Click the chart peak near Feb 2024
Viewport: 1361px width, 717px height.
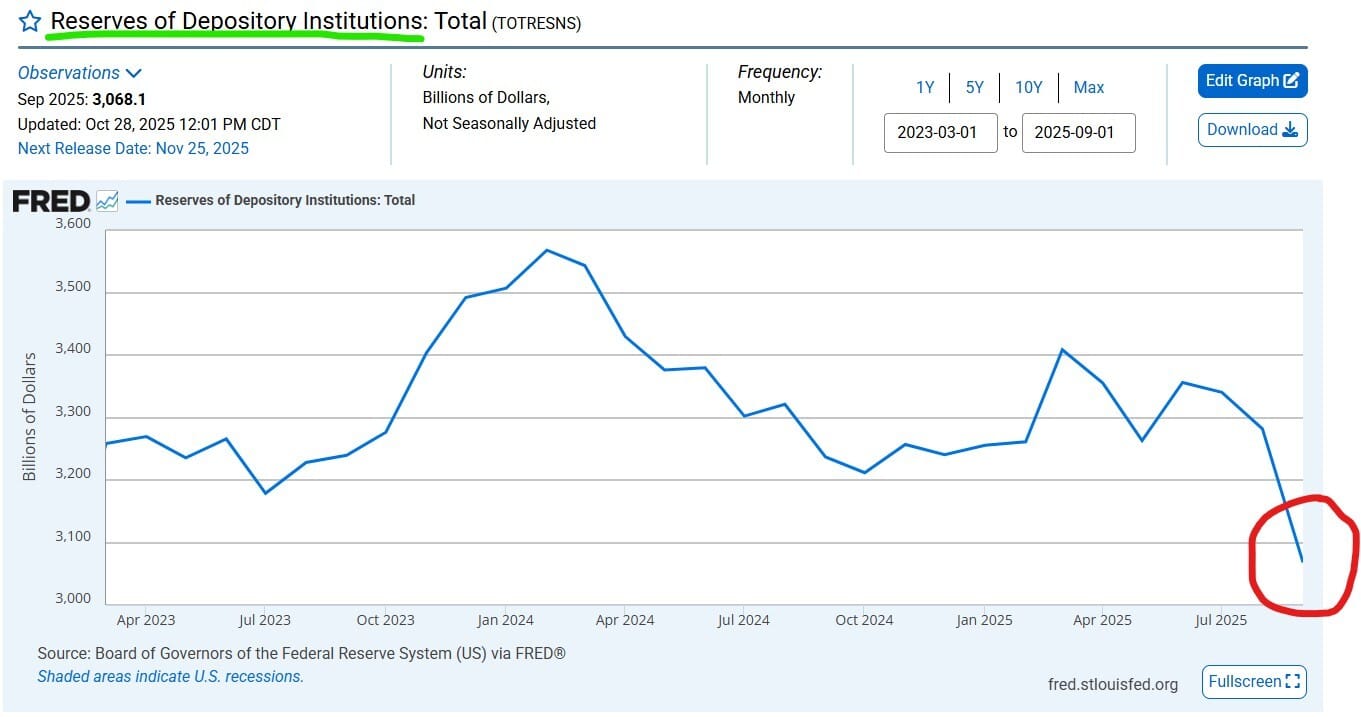pyautogui.click(x=546, y=250)
